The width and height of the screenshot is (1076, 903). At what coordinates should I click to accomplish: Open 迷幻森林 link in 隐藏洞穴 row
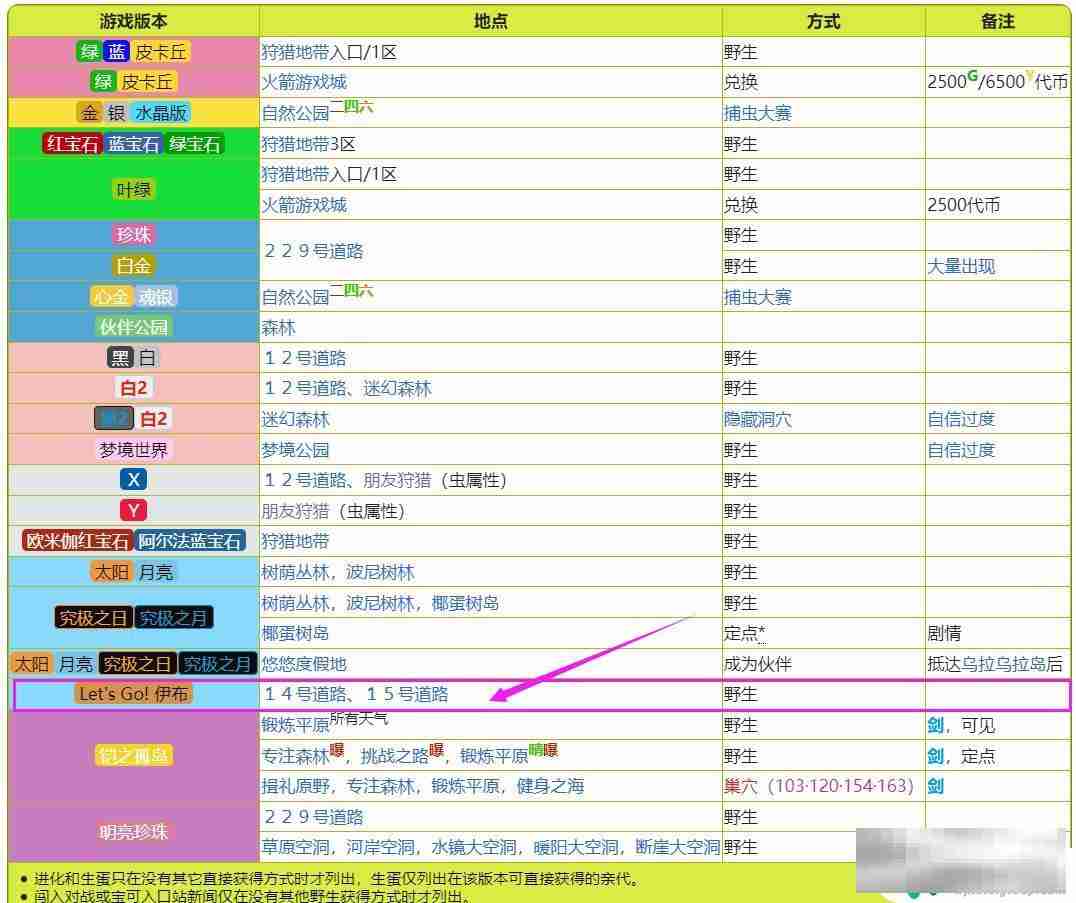[295, 419]
